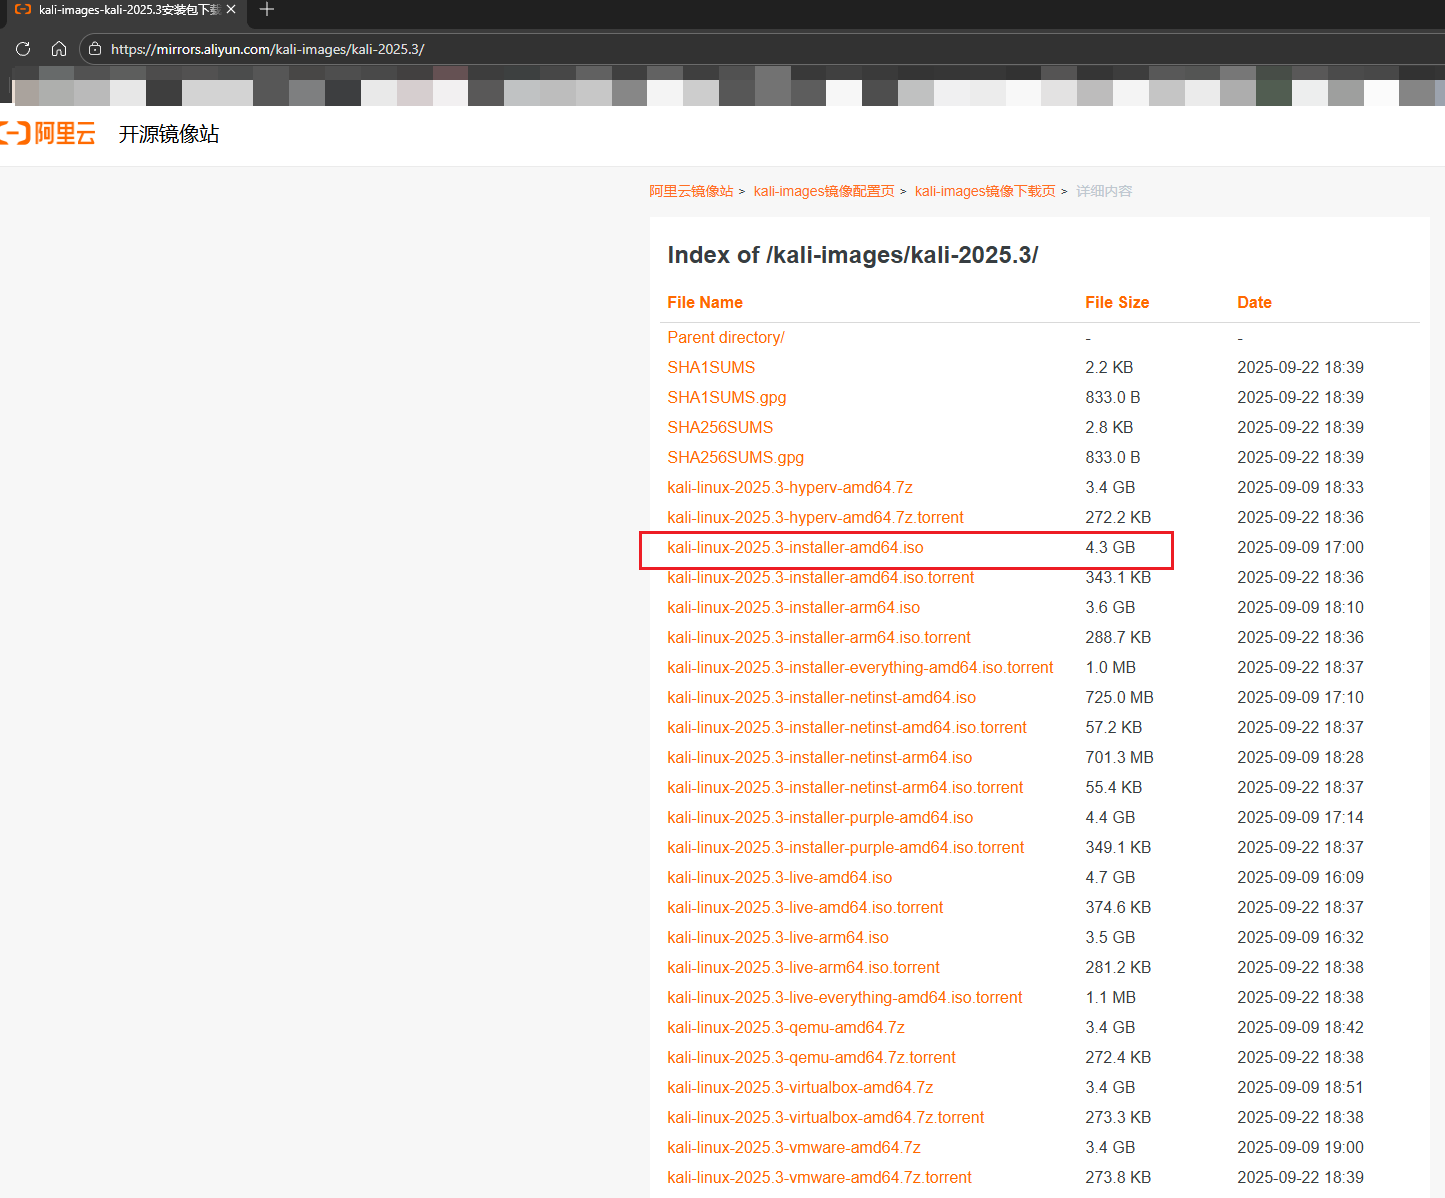Download kali-linux-2025.3-virtualbox-amd64.7z
Screen dimensions: 1445x1198
coord(800,1088)
